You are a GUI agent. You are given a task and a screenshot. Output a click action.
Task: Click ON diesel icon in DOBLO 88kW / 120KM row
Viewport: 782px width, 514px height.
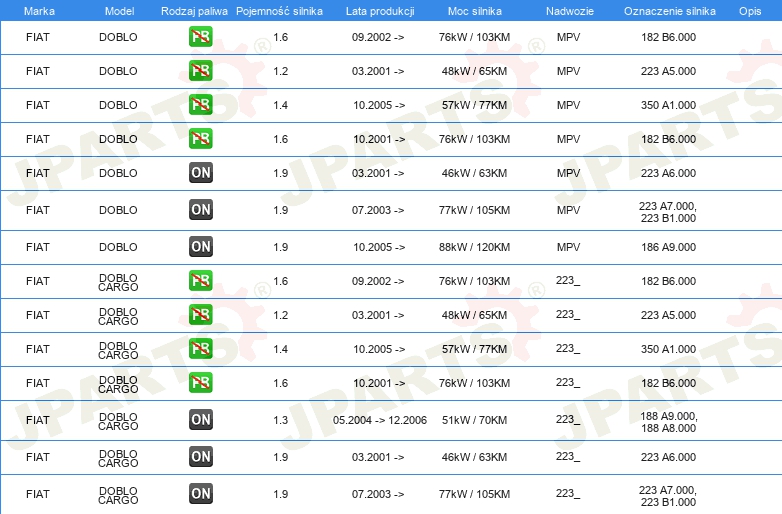(200, 246)
